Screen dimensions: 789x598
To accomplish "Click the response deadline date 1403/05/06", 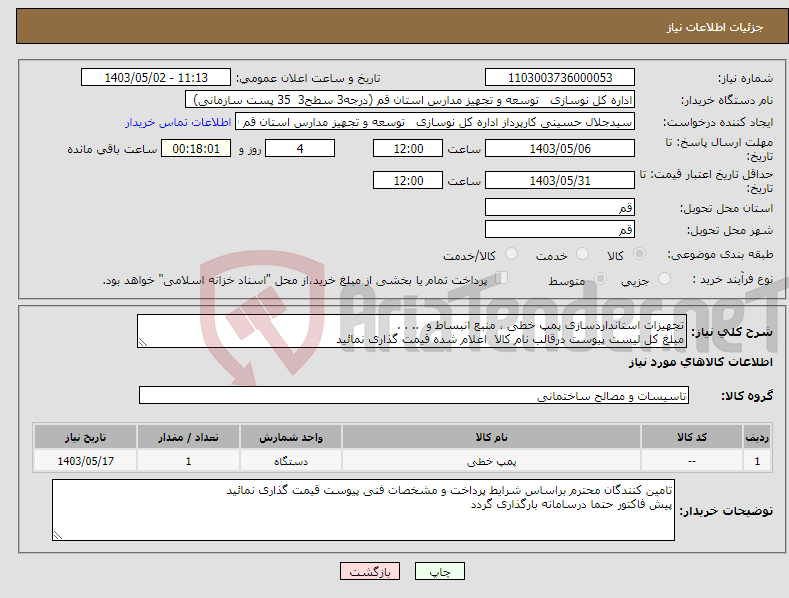I will pyautogui.click(x=560, y=148).
